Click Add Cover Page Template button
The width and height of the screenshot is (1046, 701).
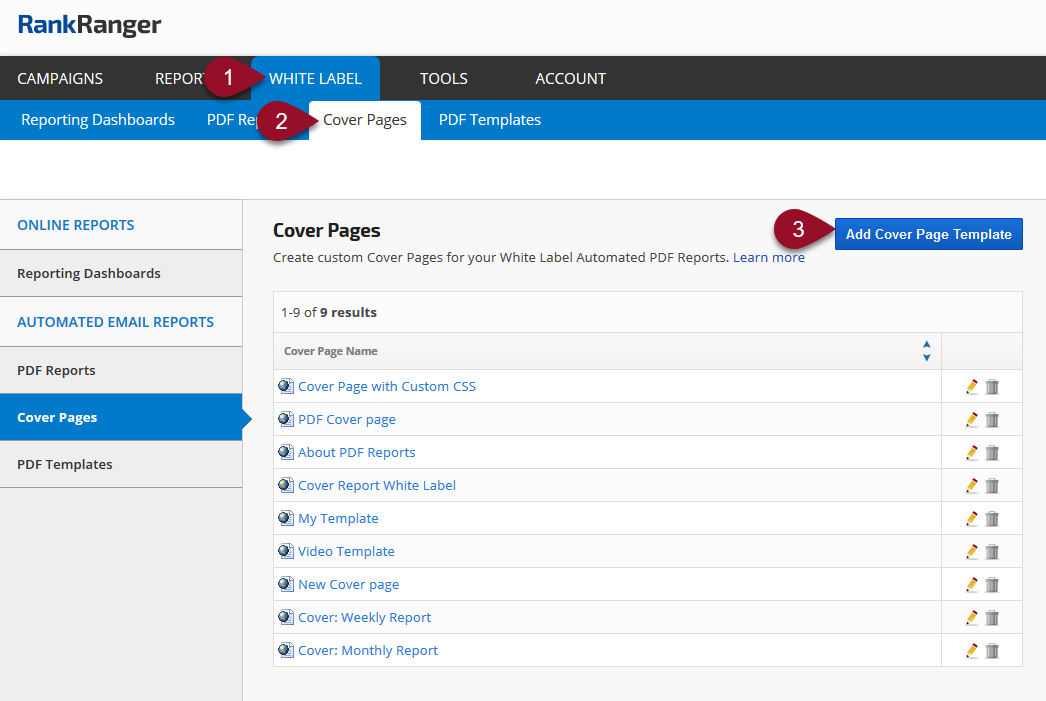[928, 234]
